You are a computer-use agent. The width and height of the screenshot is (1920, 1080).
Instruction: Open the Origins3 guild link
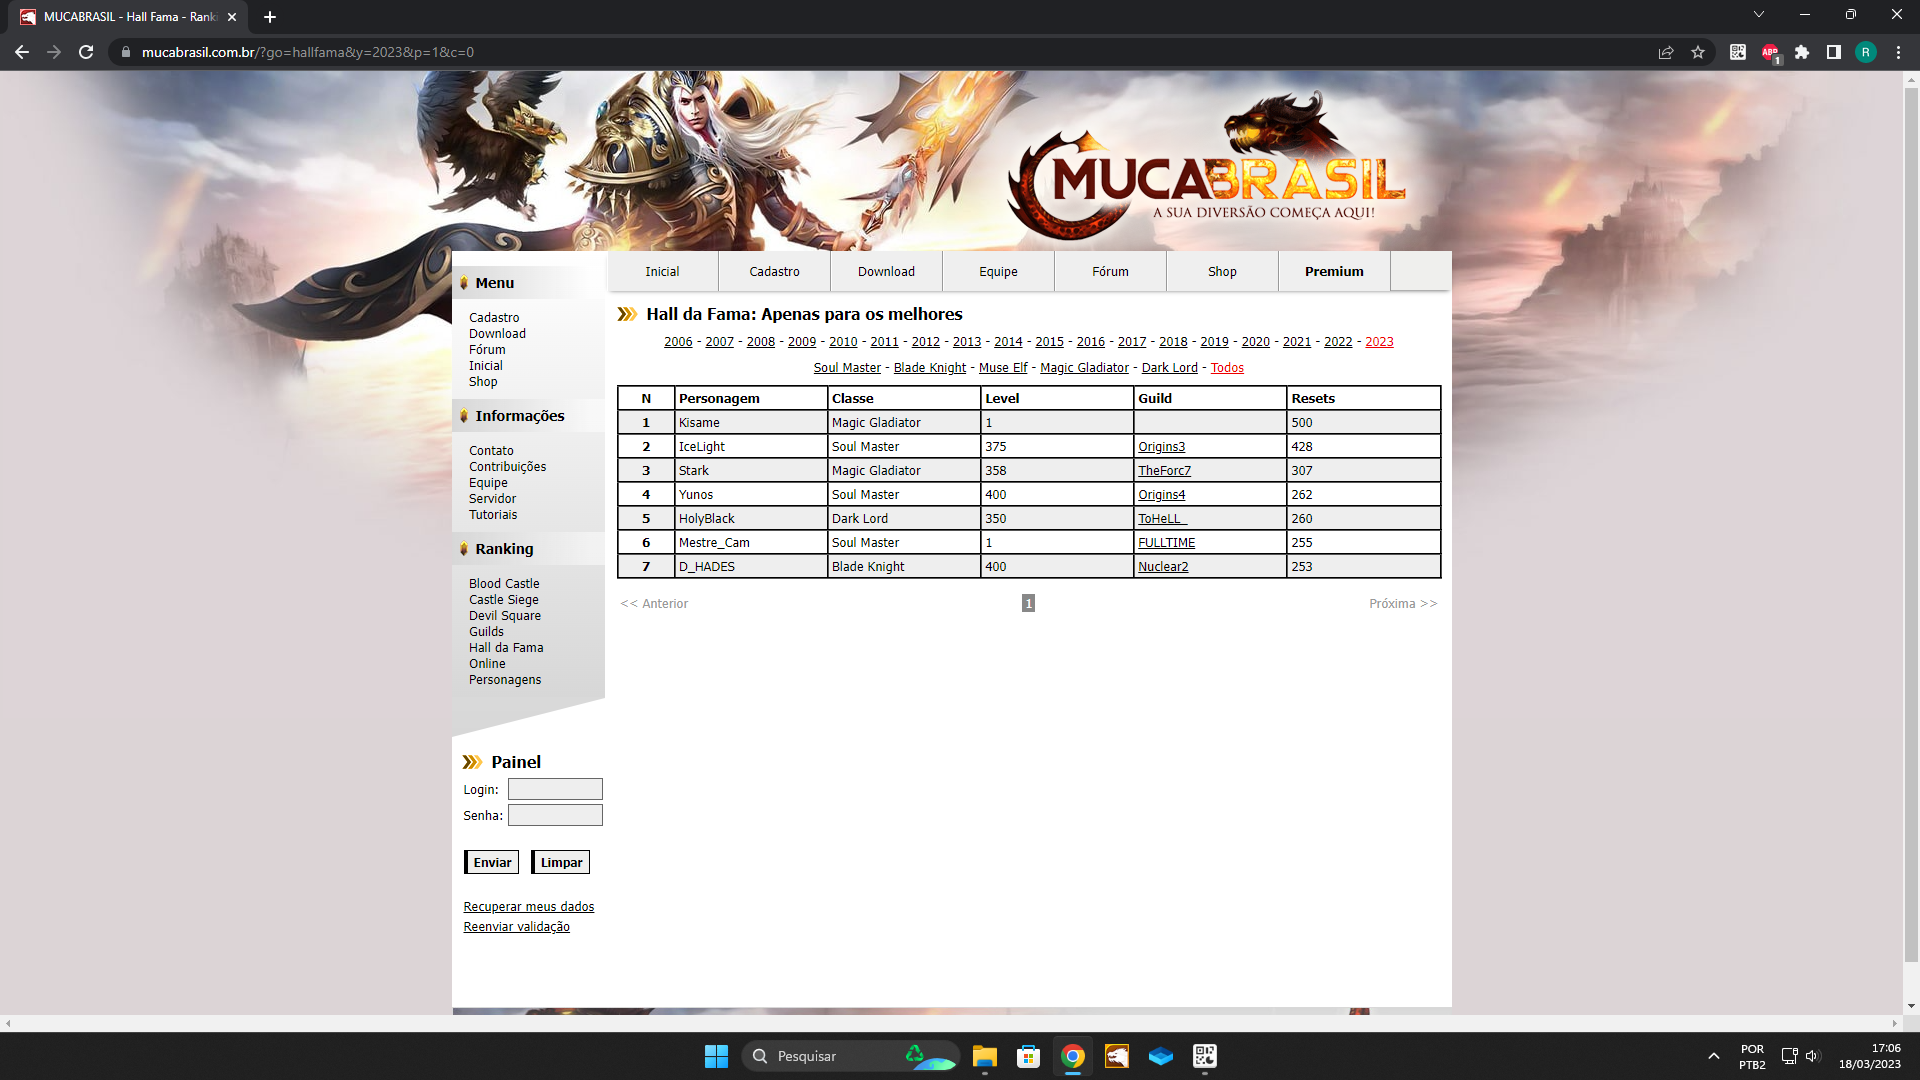(1161, 447)
